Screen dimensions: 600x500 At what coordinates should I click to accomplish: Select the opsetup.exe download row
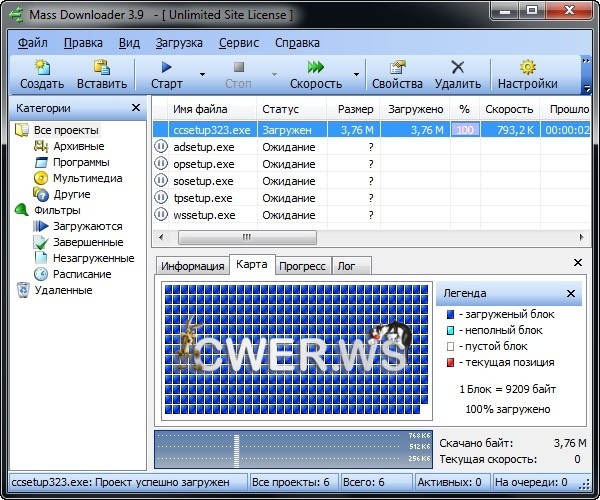204,163
